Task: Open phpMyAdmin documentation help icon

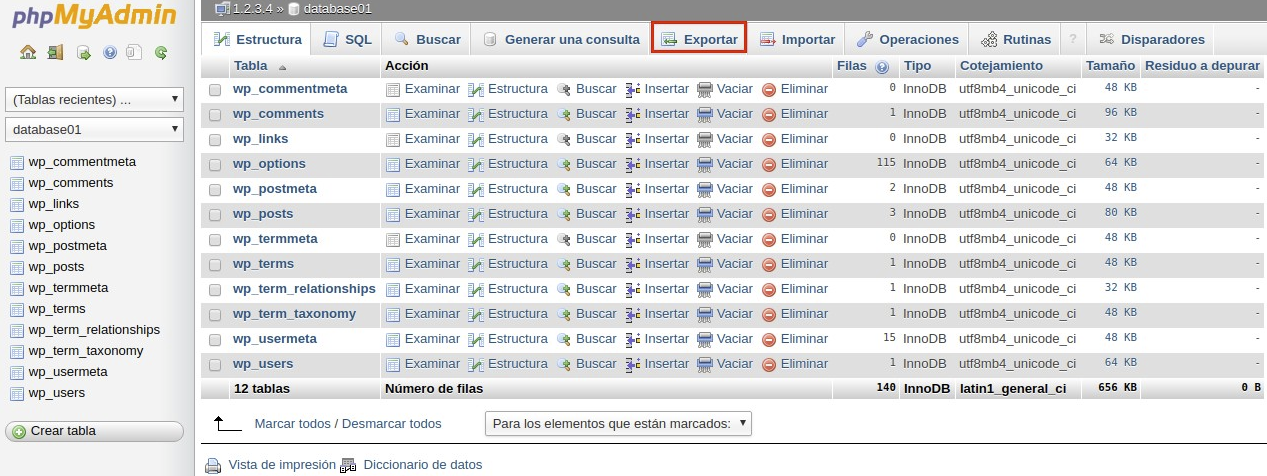Action: tap(109, 53)
